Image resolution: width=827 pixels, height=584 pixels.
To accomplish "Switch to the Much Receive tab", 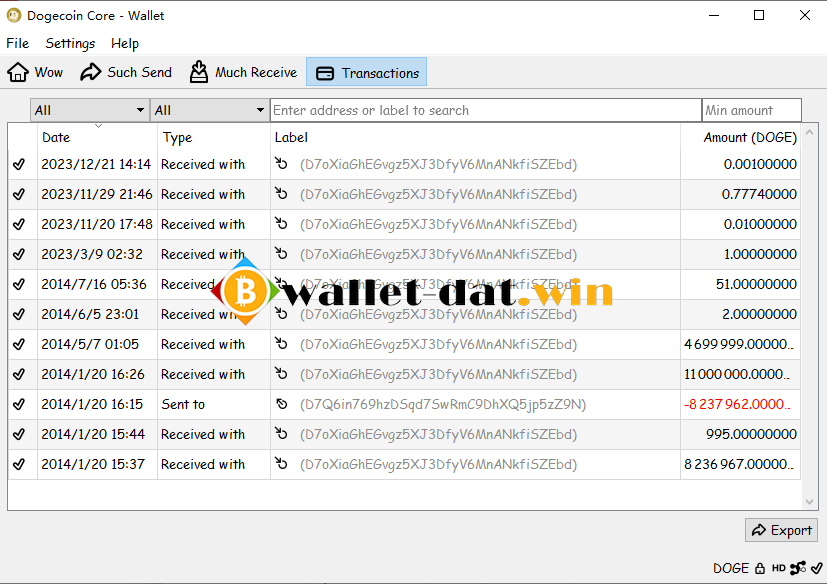I will pyautogui.click(x=243, y=72).
